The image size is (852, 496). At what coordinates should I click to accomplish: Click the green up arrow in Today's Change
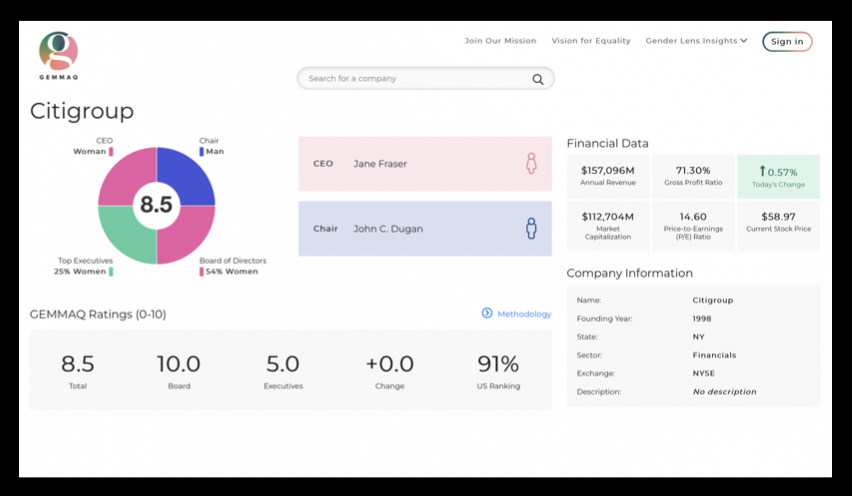click(x=762, y=171)
